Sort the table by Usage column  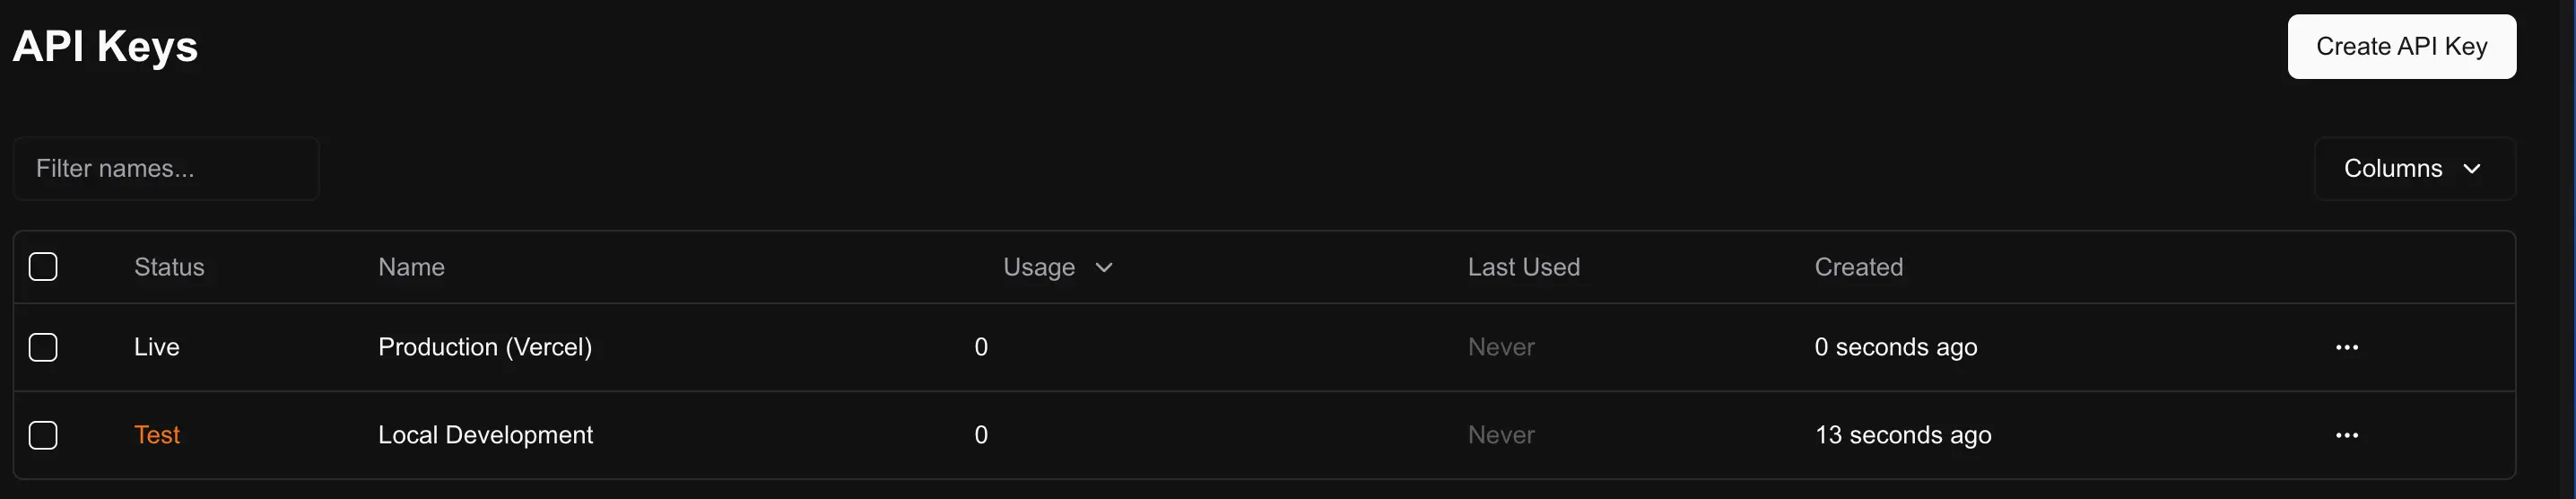click(x=1057, y=267)
